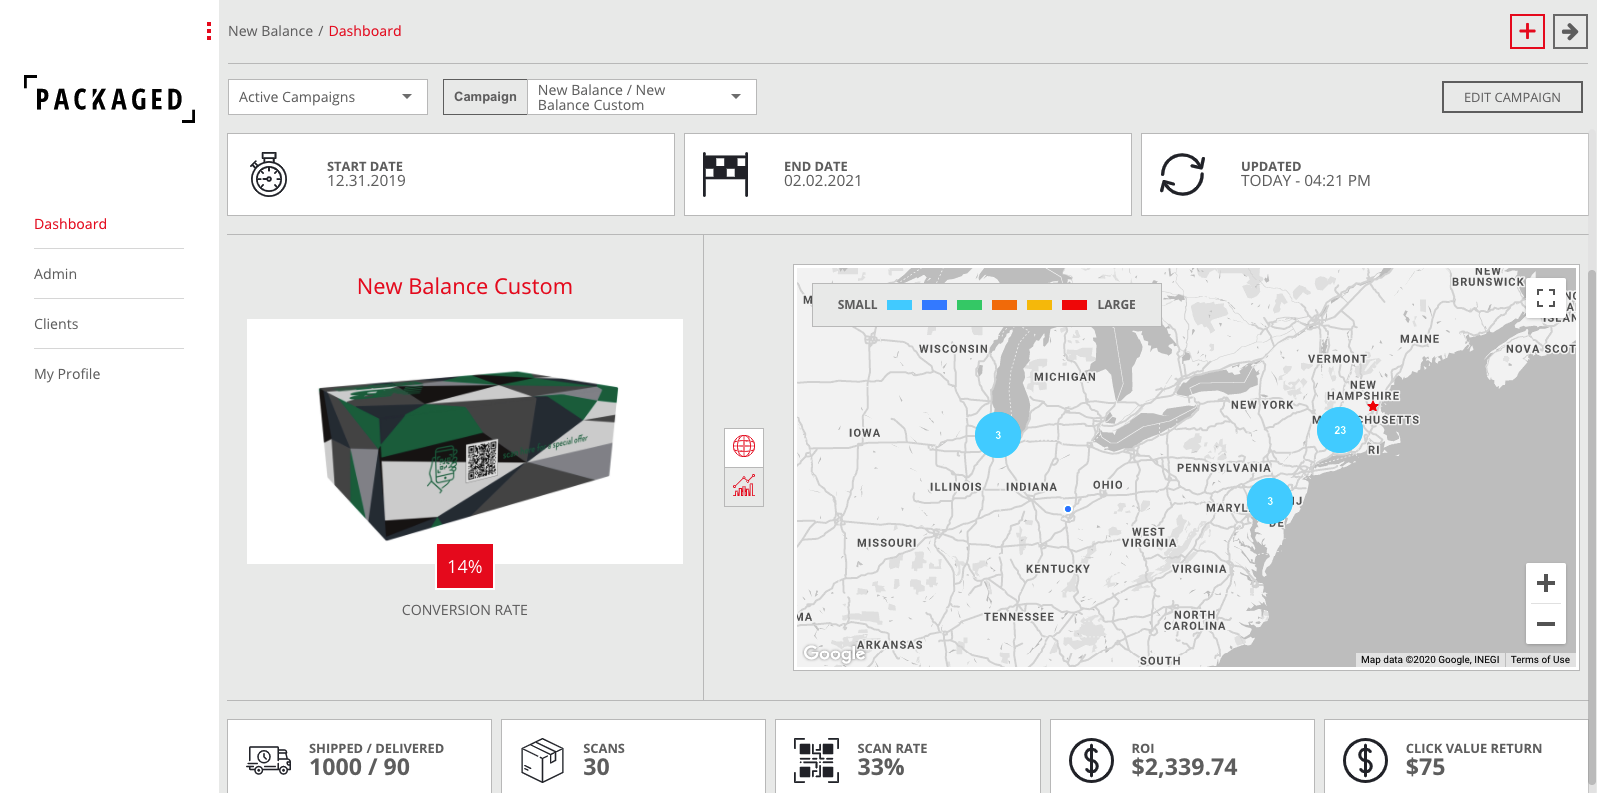The image size is (1597, 793).
Task: Click the checkered flag end date icon
Action: (725, 175)
